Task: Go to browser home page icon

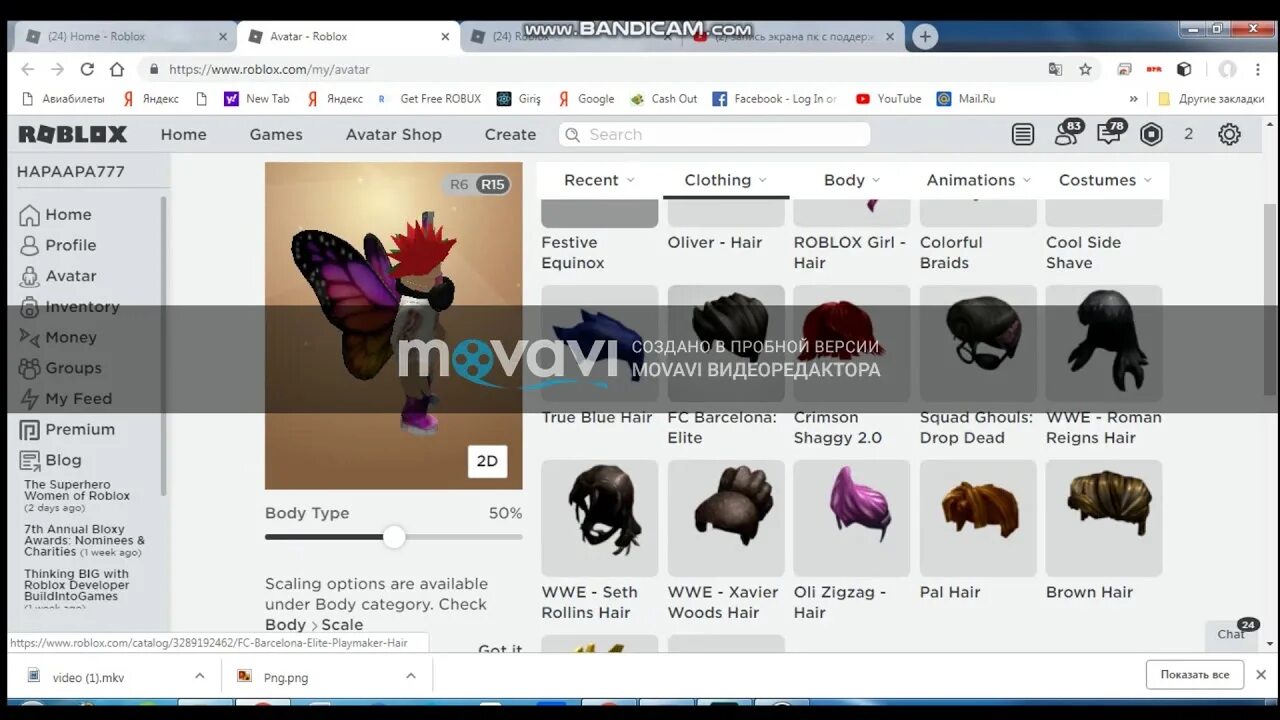Action: 117,69
